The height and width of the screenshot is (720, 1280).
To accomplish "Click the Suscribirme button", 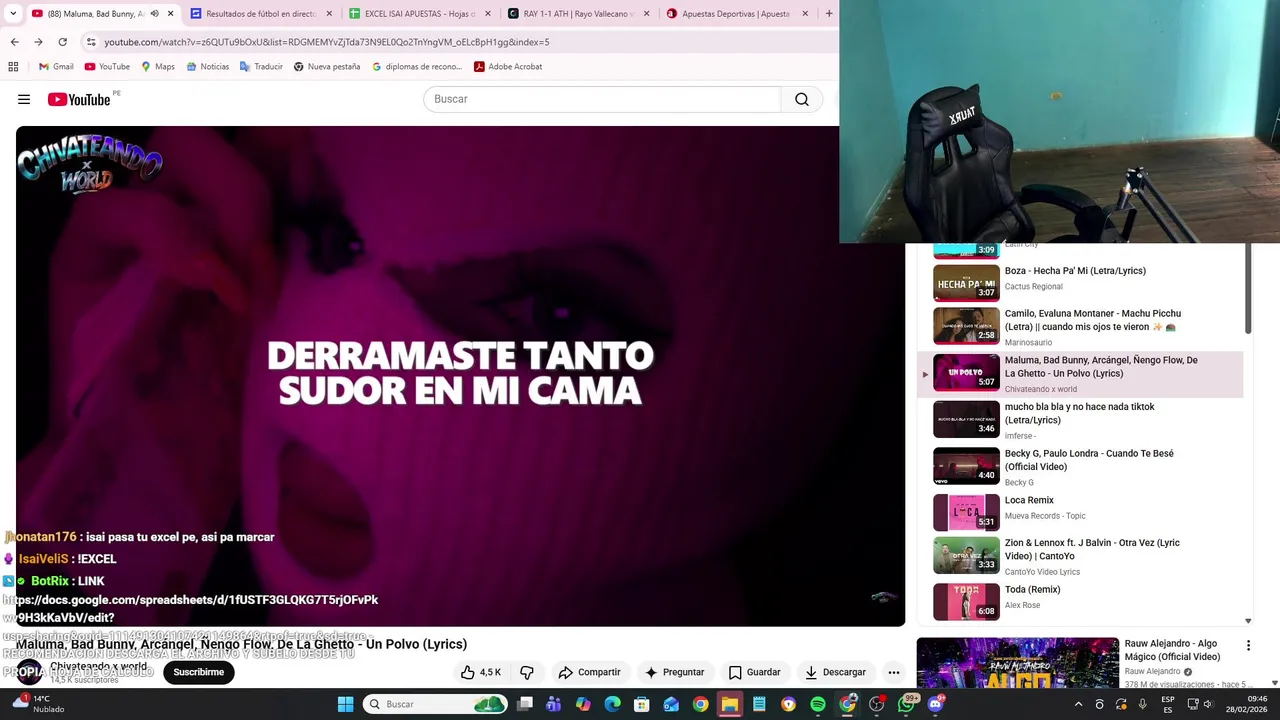I will pyautogui.click(x=199, y=672).
